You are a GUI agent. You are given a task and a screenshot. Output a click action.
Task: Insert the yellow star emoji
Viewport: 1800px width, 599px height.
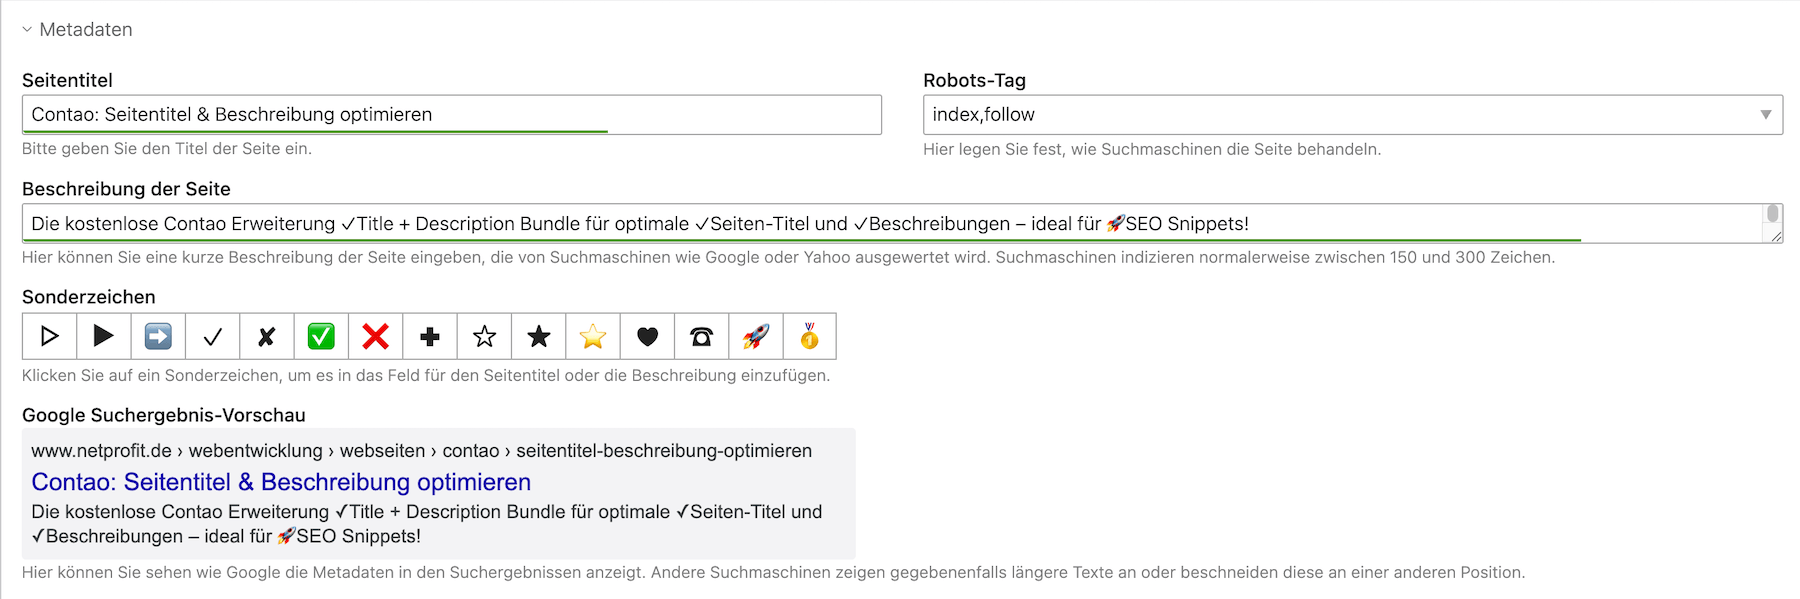pos(593,336)
